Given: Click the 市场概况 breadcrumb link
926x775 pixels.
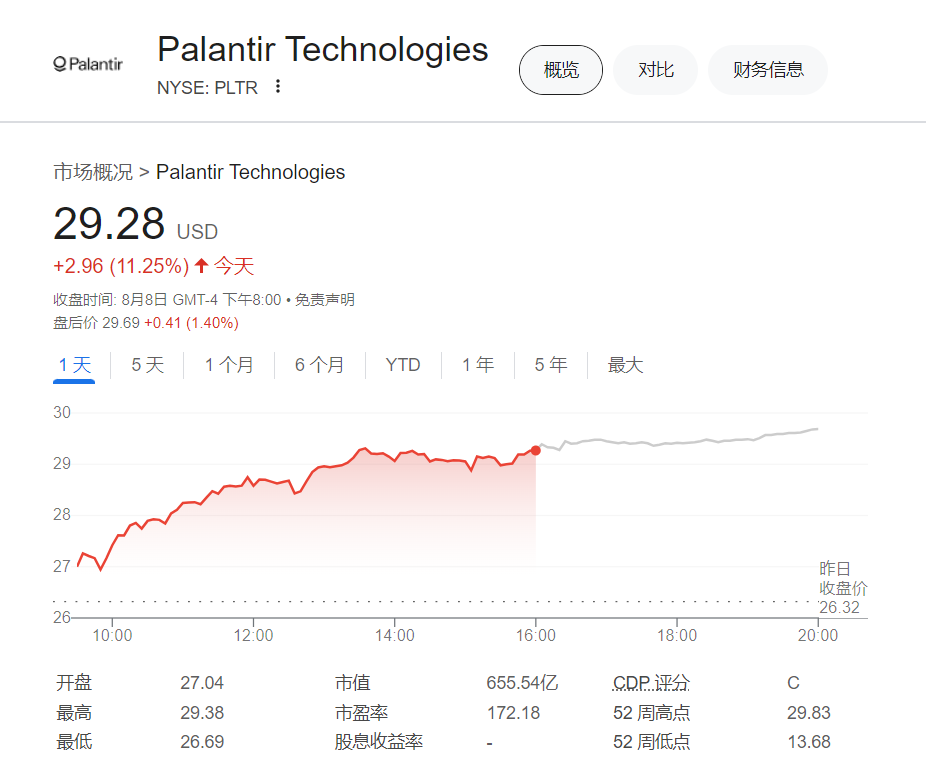Looking at the screenshot, I should tap(92, 172).
